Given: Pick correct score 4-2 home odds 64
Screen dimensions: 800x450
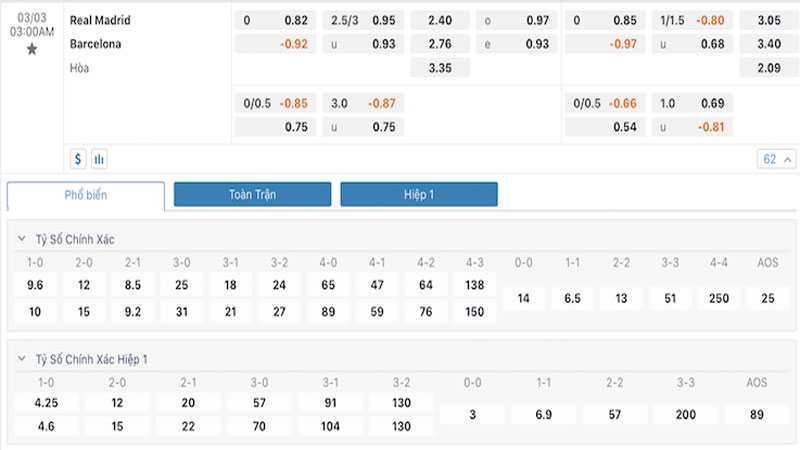Looking at the screenshot, I should (426, 285).
